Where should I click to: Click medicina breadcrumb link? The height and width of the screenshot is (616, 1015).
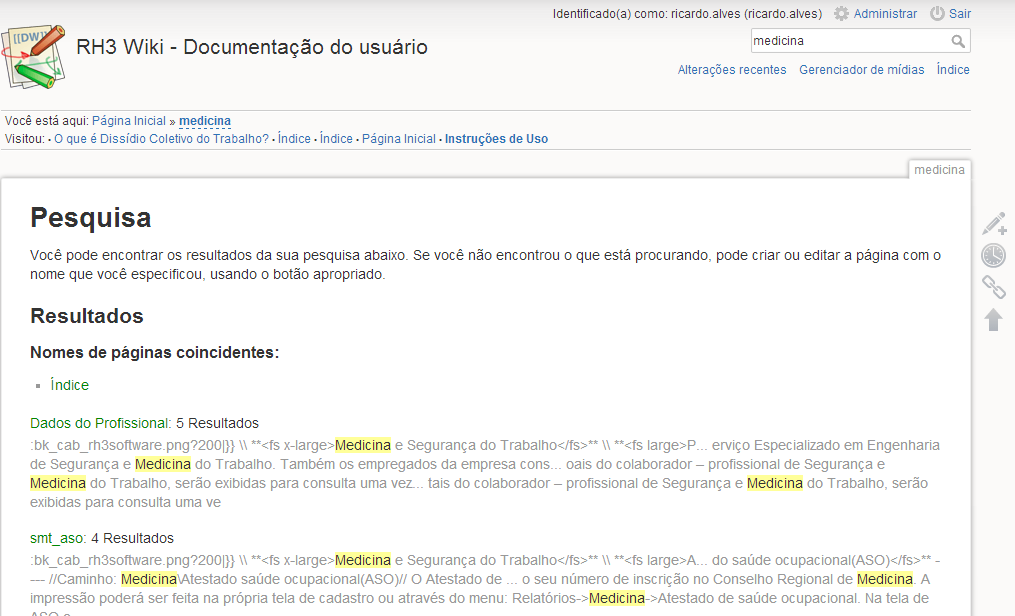tap(205, 121)
